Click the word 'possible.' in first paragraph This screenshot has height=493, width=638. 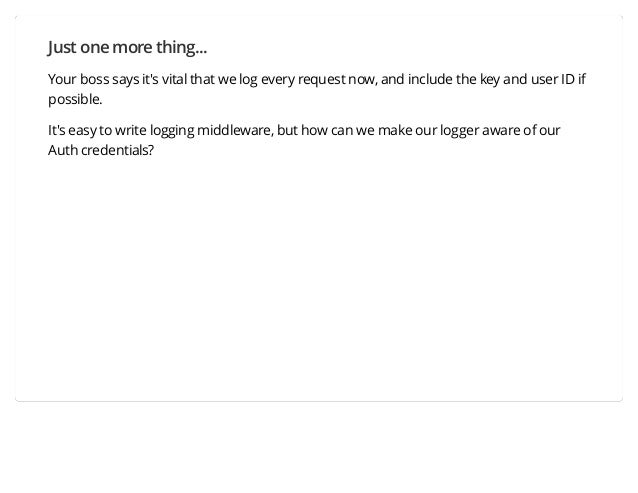pos(75,100)
